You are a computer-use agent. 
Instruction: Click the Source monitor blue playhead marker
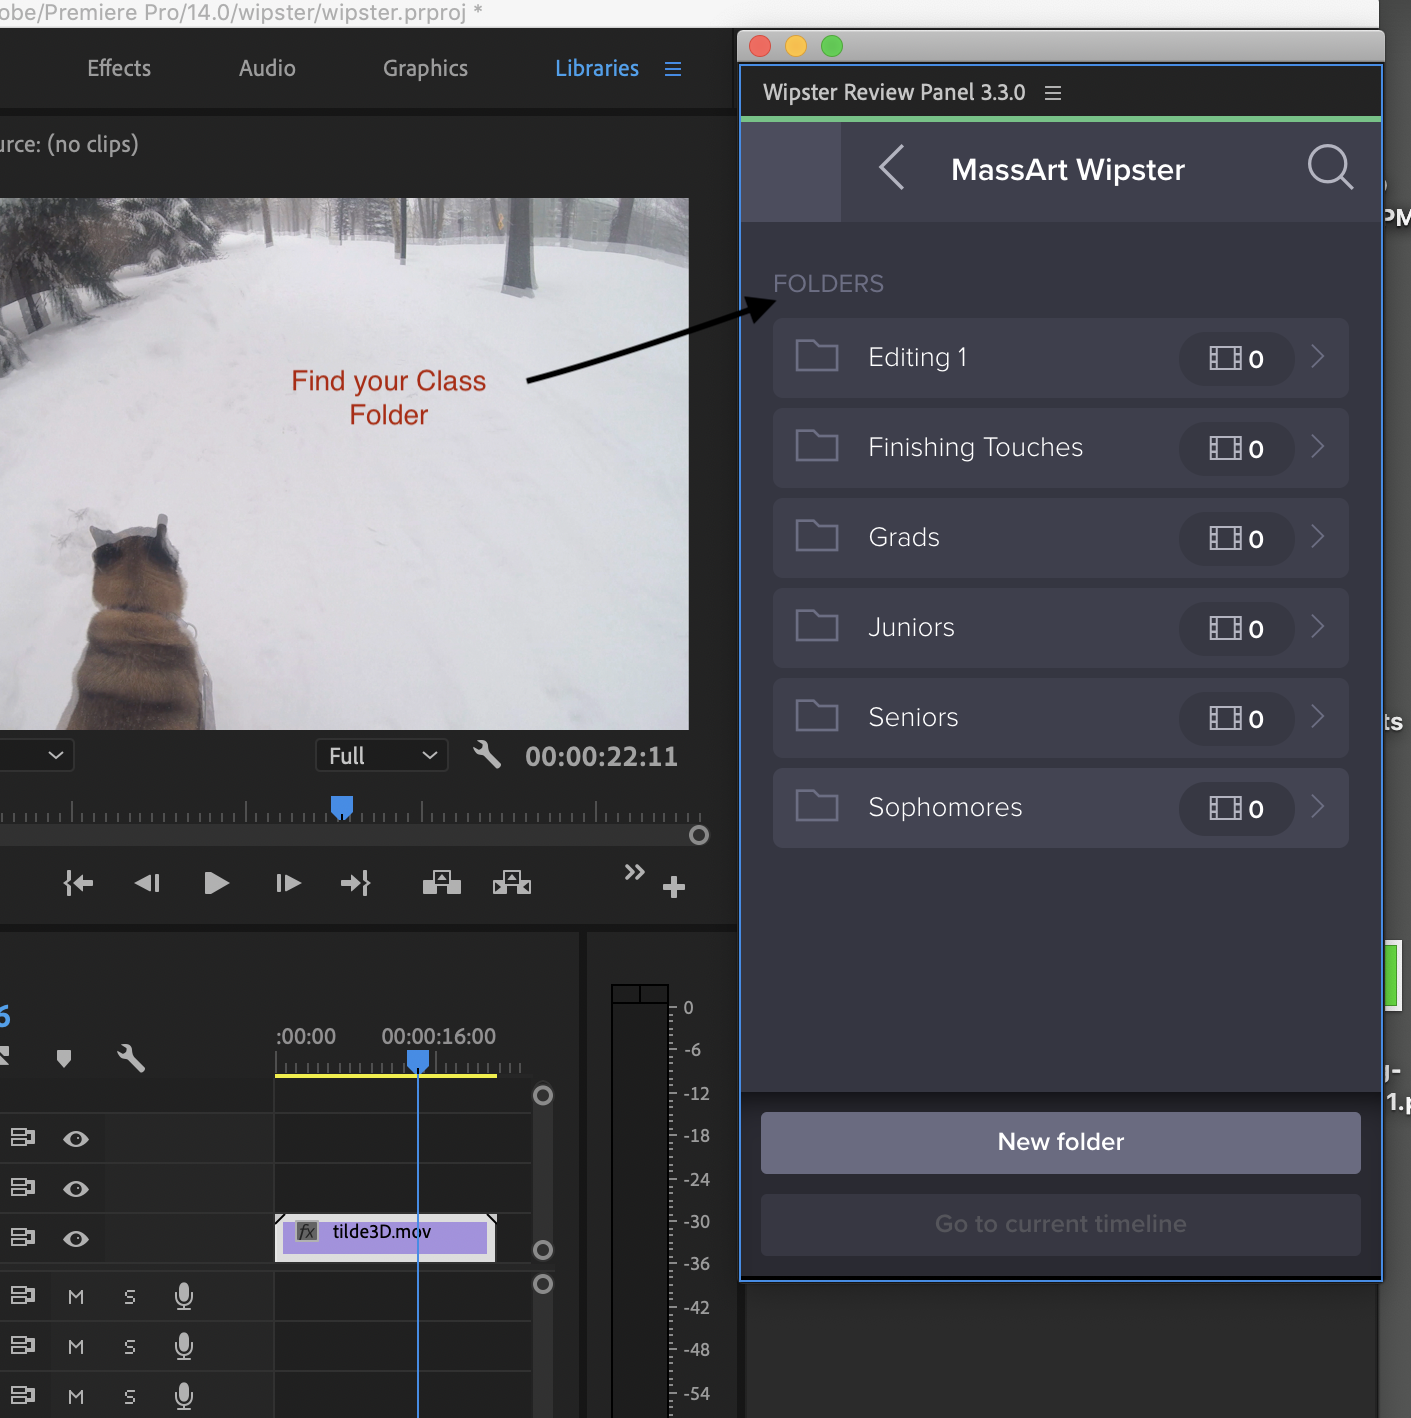342,807
